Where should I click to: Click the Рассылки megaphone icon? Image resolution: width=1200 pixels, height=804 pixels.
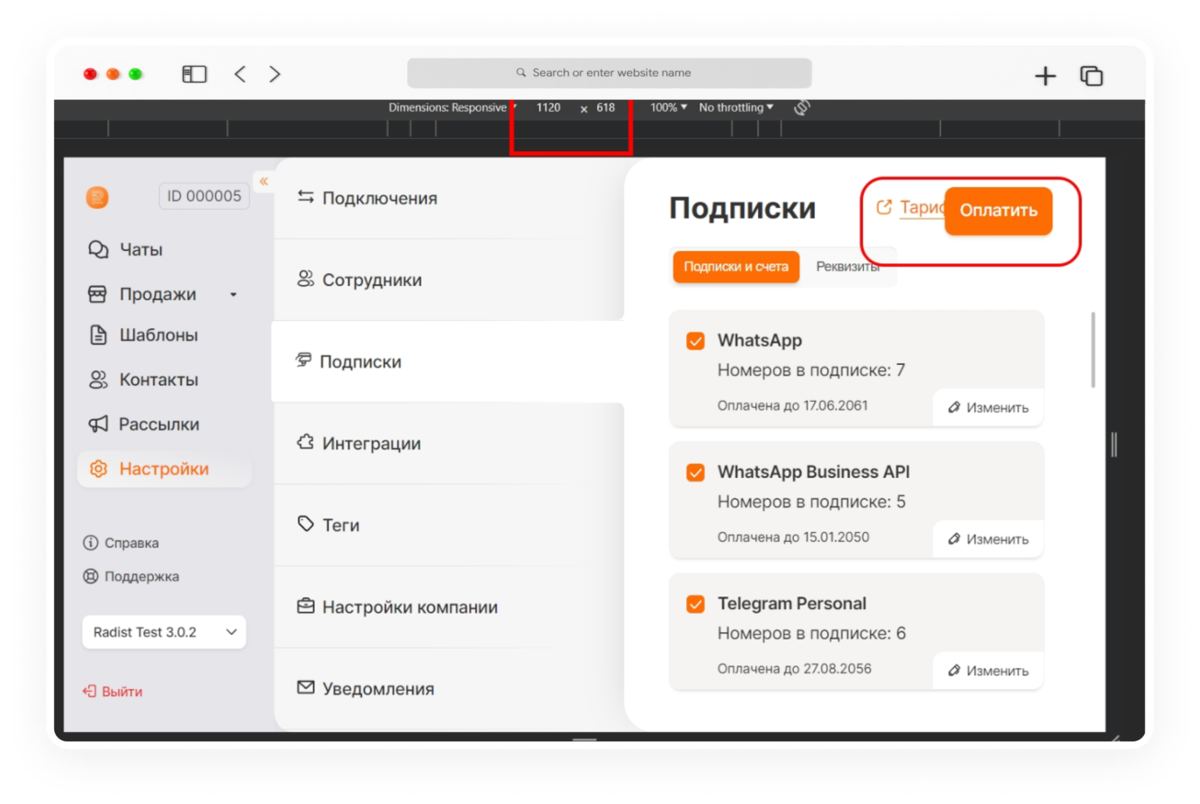(98, 424)
